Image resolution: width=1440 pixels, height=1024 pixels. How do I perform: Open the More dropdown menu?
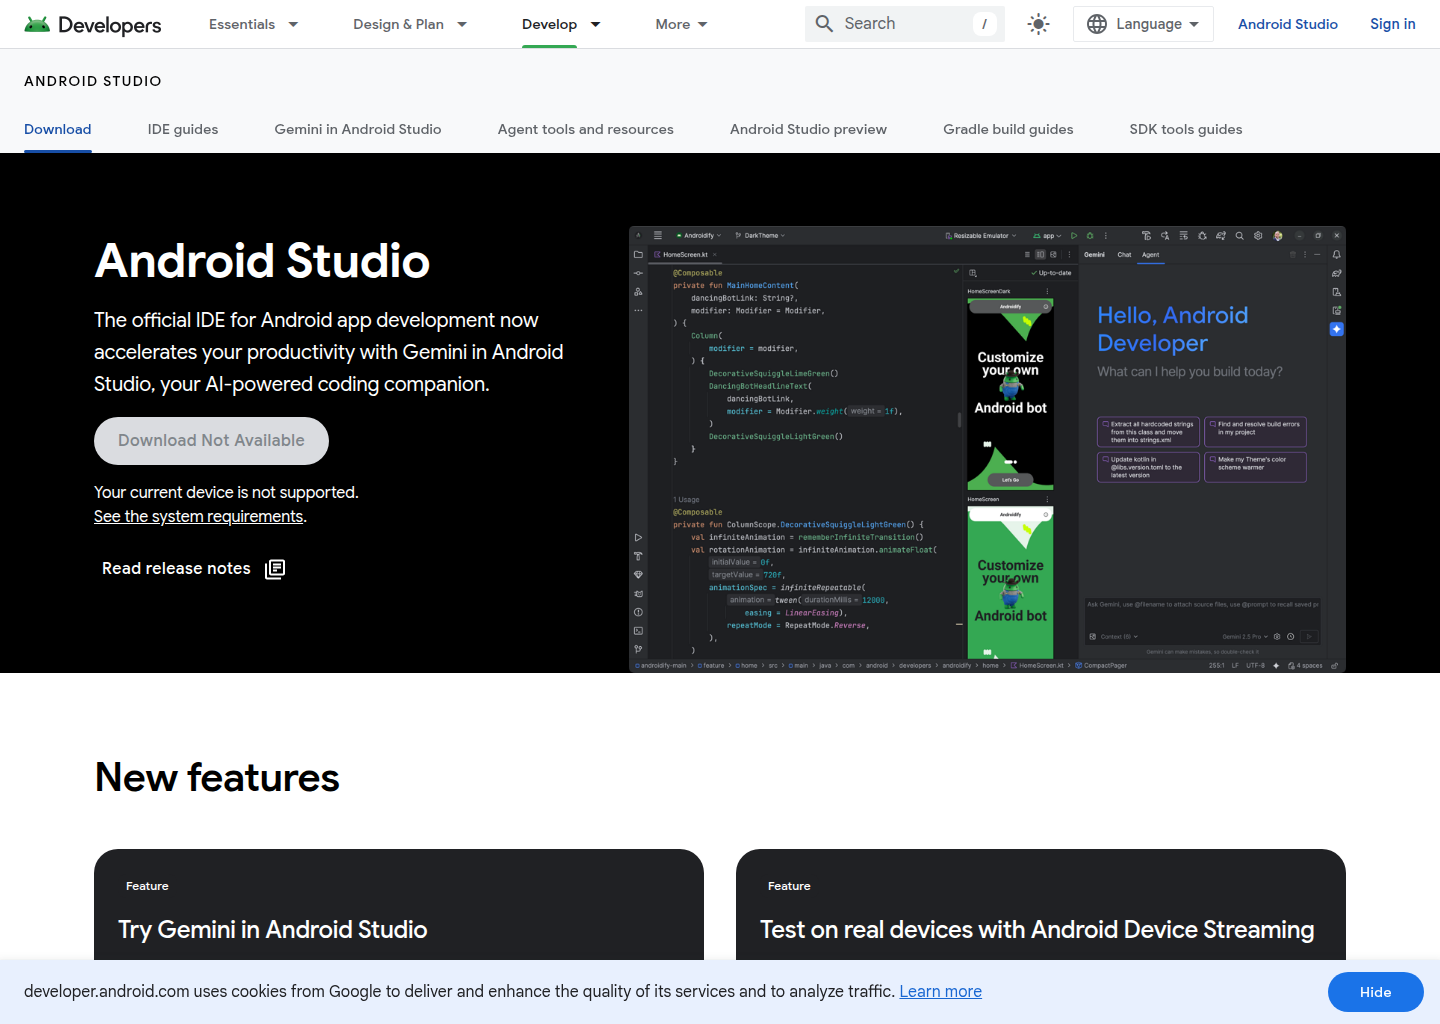[682, 24]
